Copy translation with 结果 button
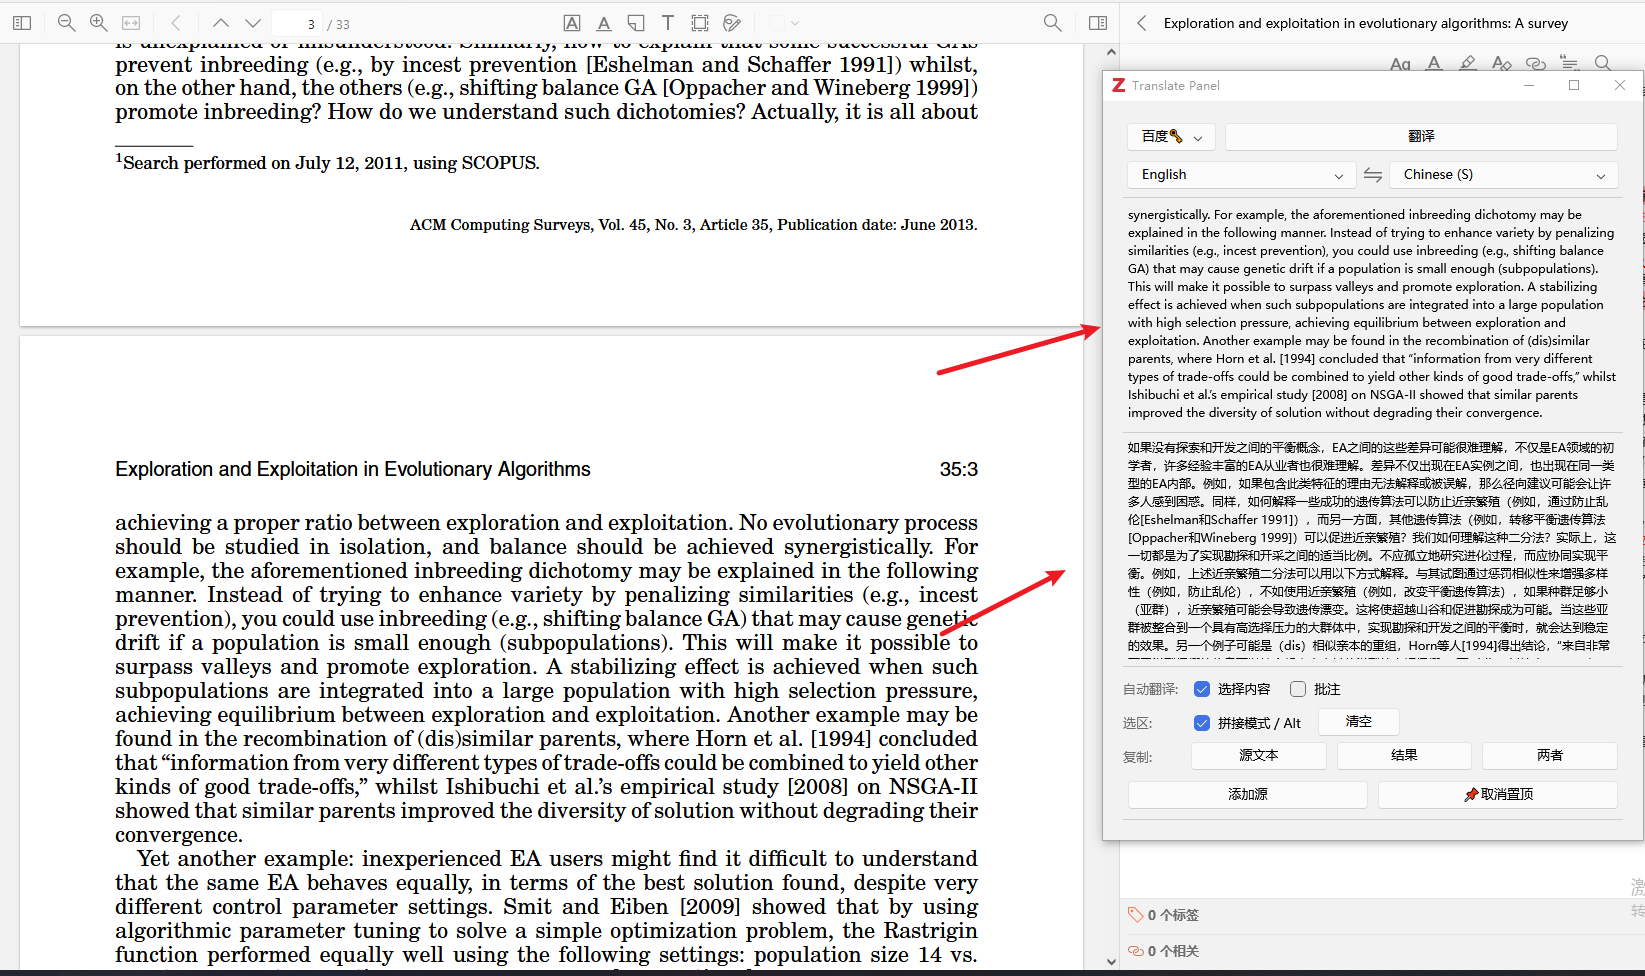This screenshot has width=1645, height=976. 1404,756
